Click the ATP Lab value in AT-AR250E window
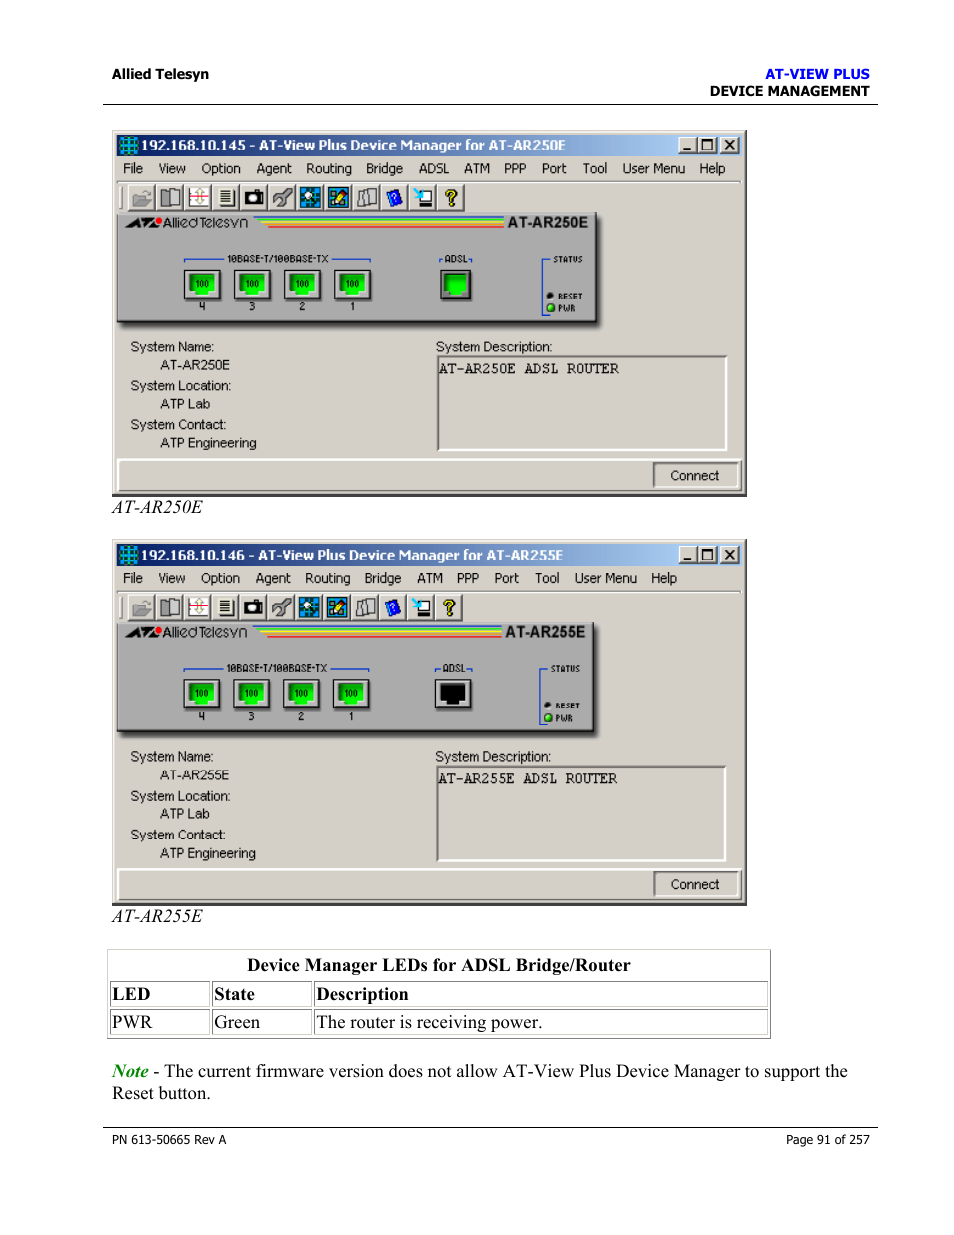Screen dimensions: 954x1235 pyautogui.click(x=185, y=404)
